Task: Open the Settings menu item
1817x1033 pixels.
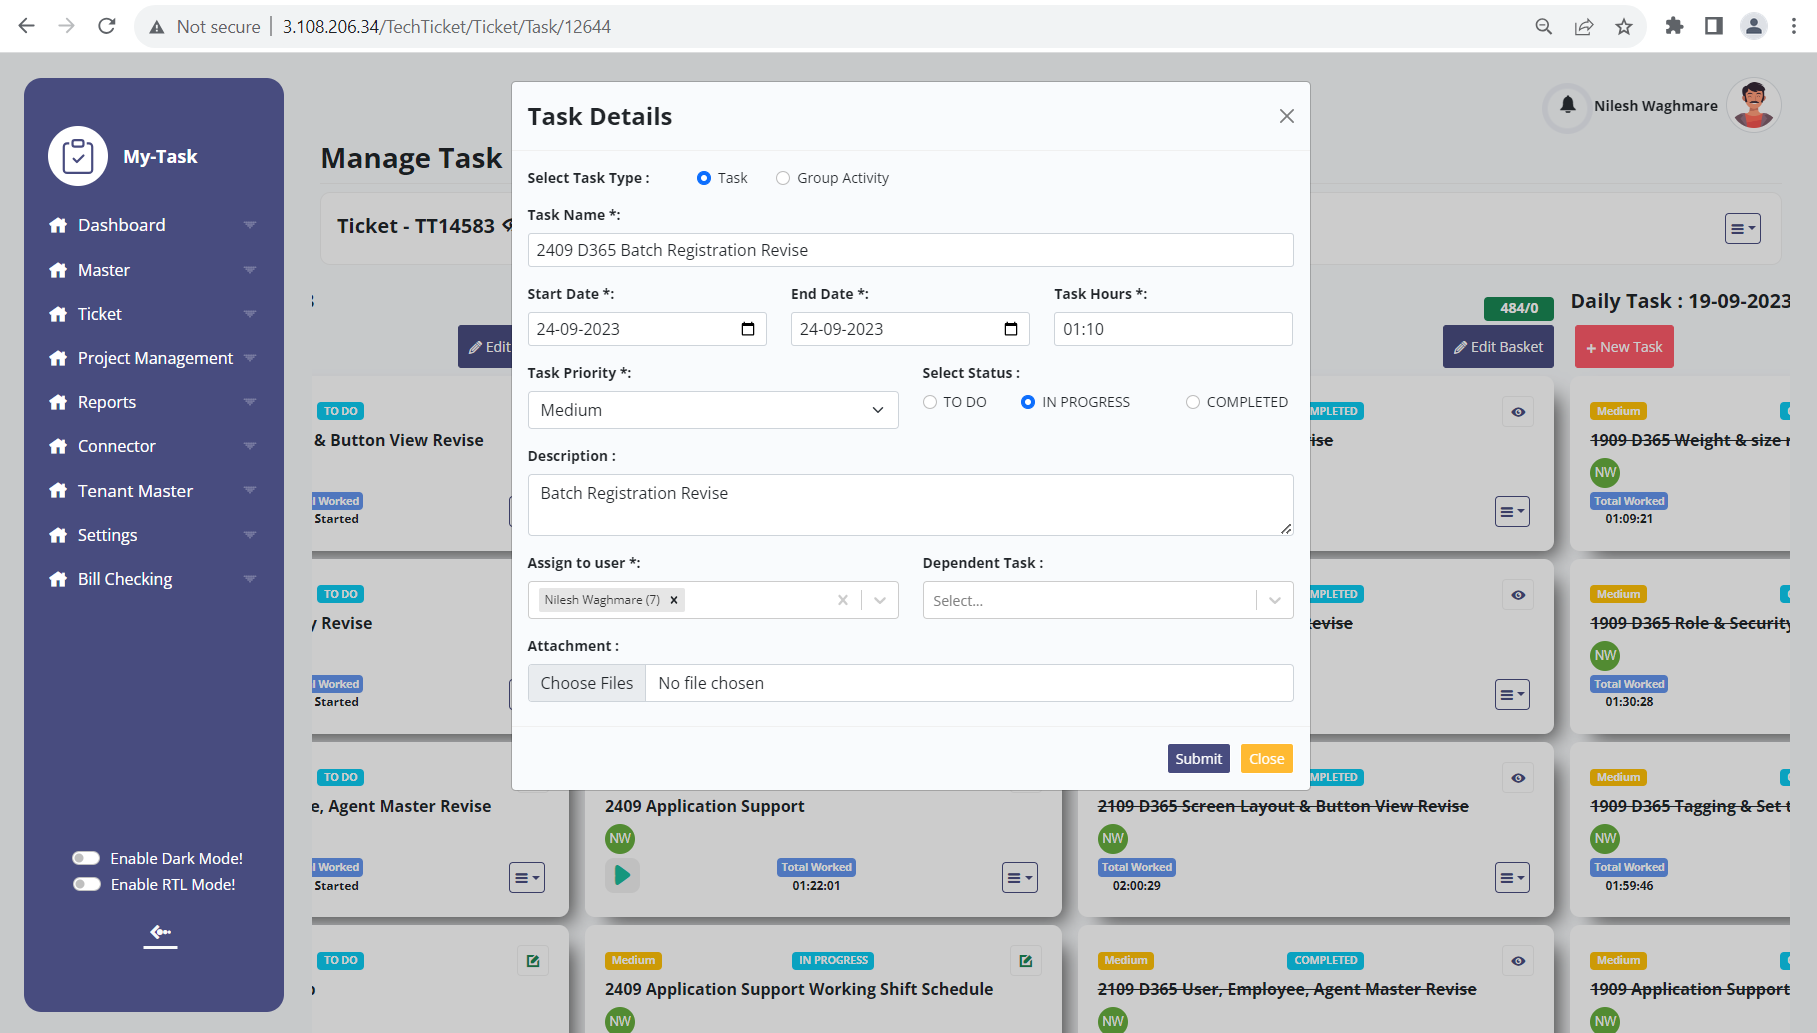Action: tap(108, 535)
